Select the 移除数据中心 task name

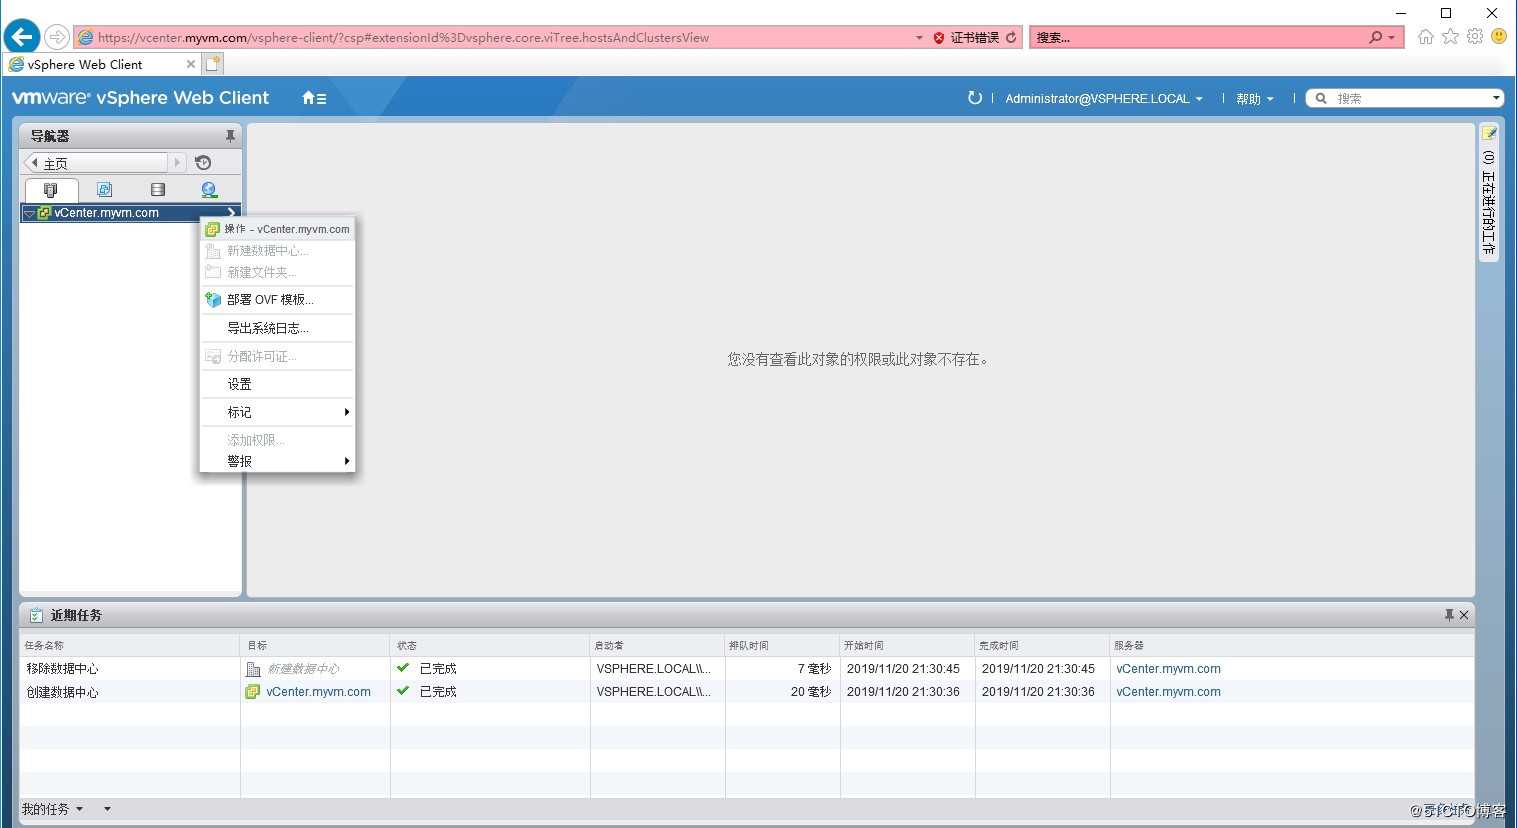pos(62,669)
